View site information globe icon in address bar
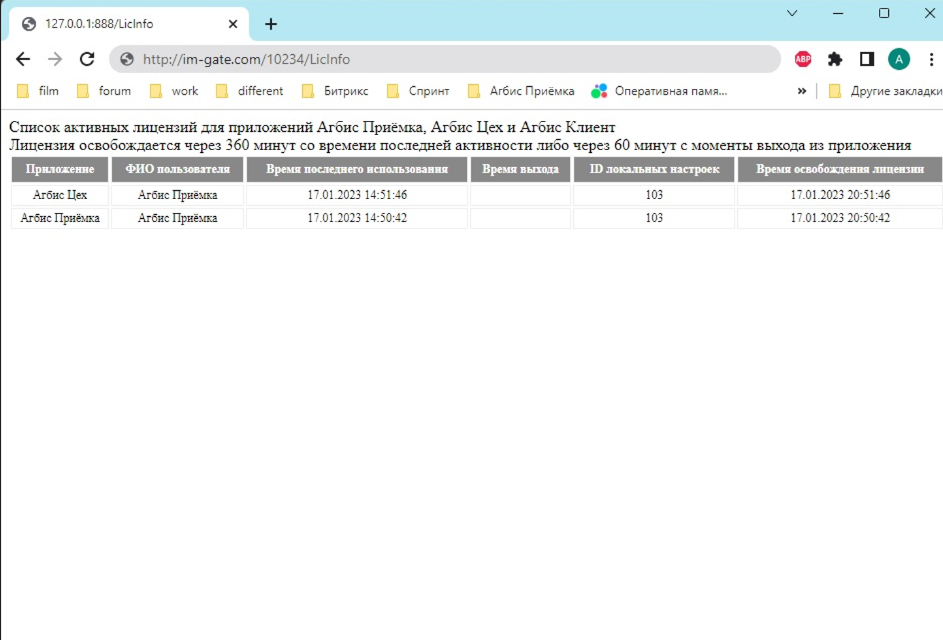 [127, 59]
